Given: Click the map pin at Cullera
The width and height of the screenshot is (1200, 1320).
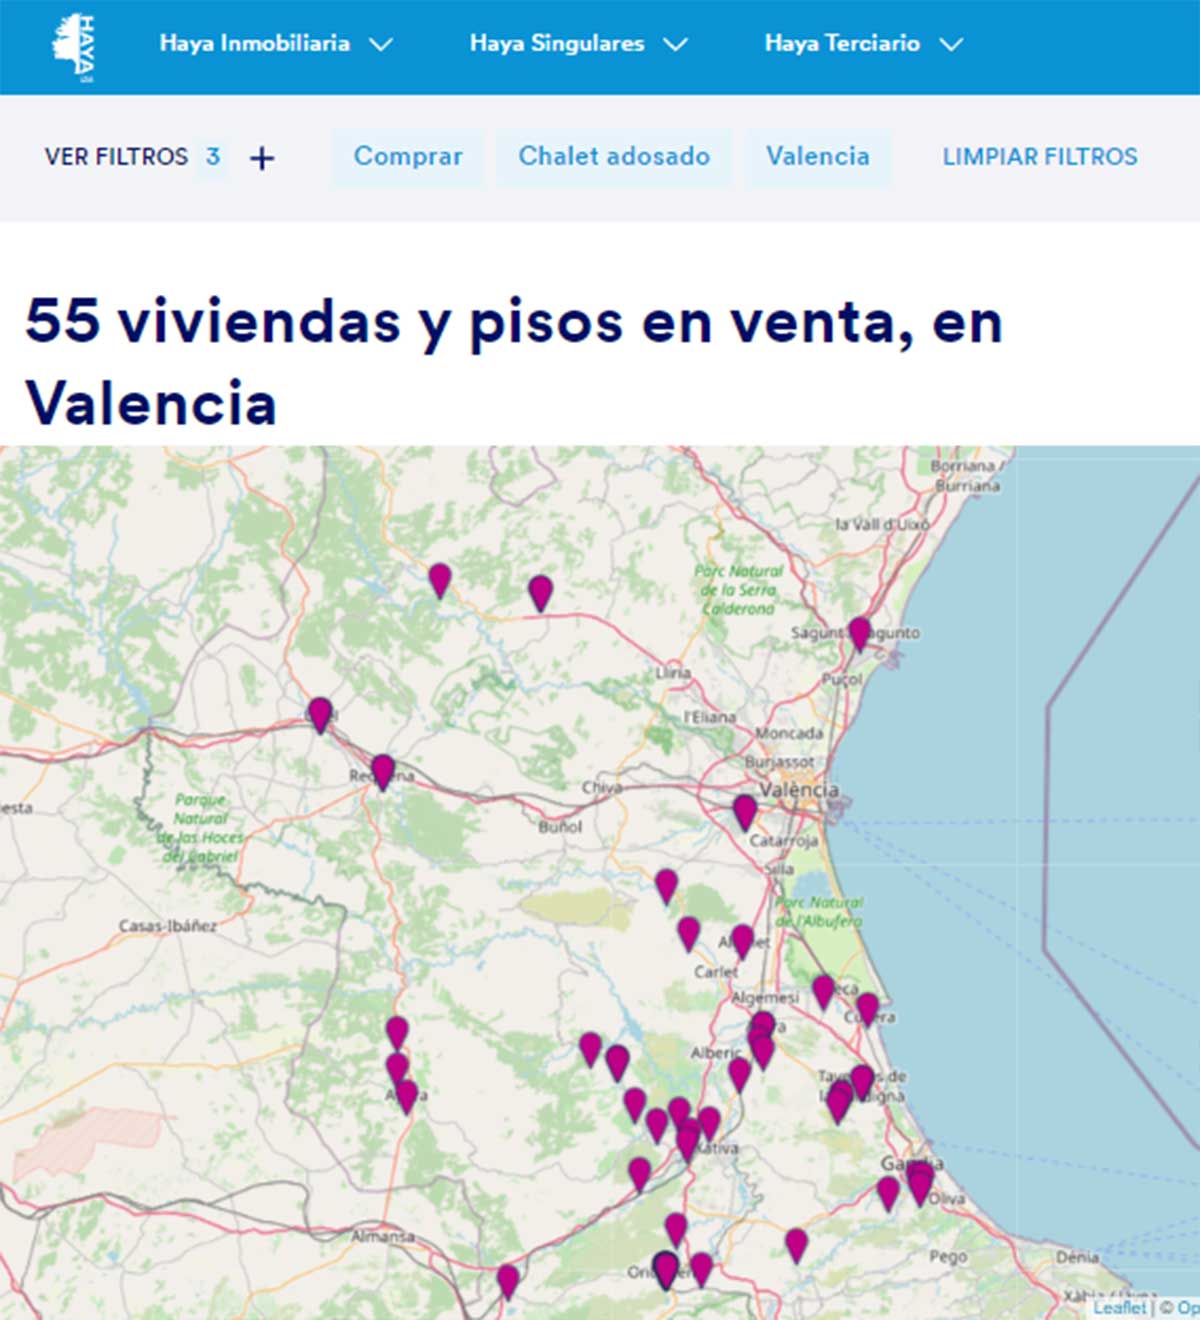Looking at the screenshot, I should 867,1007.
